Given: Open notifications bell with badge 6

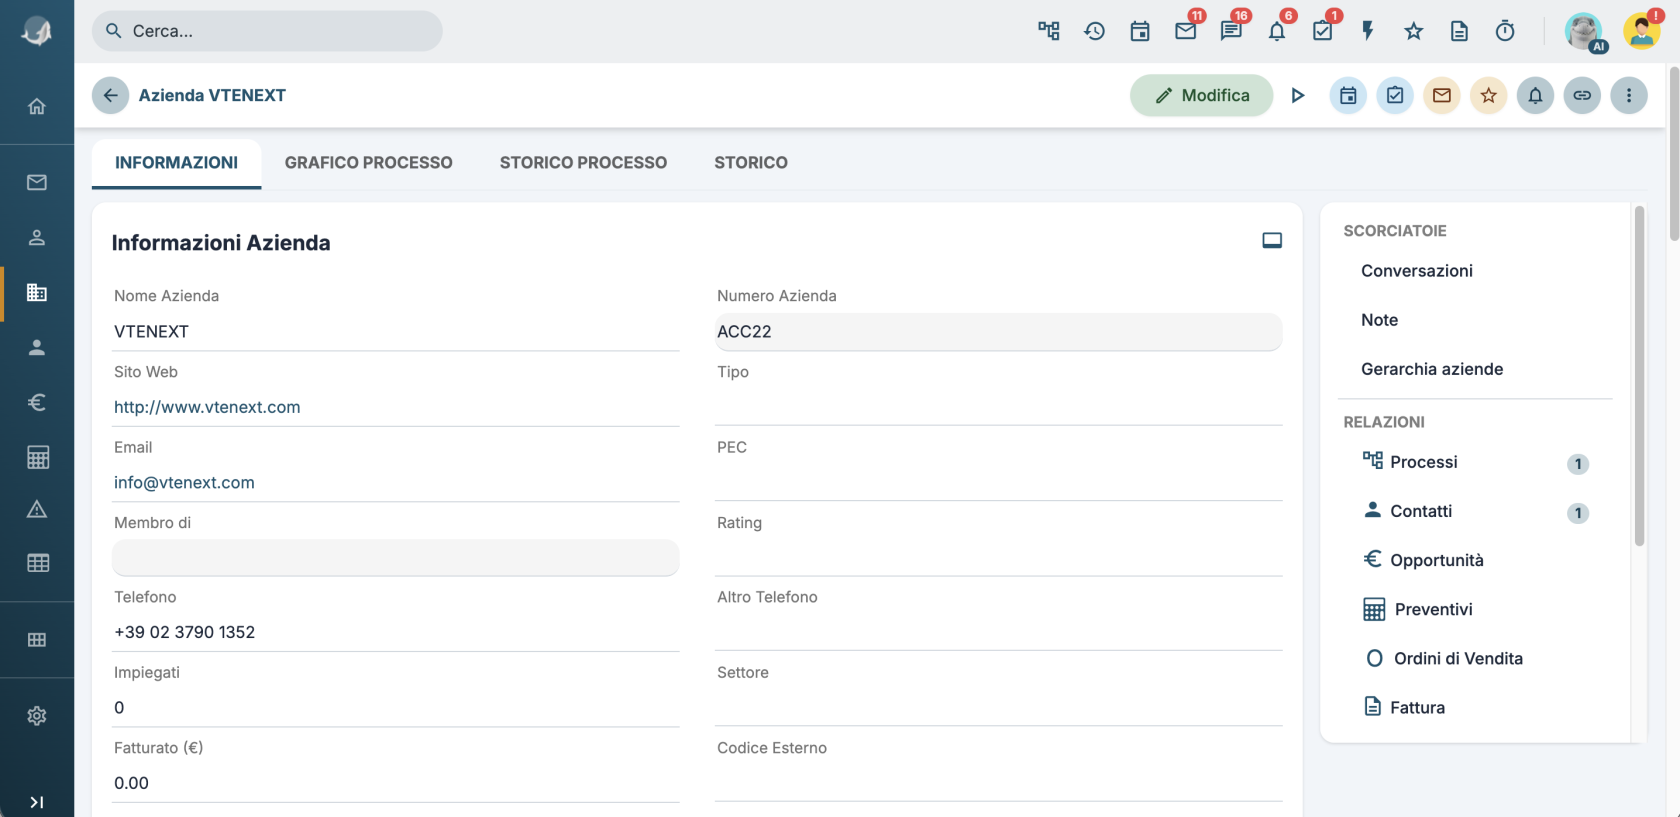Looking at the screenshot, I should [x=1277, y=31].
